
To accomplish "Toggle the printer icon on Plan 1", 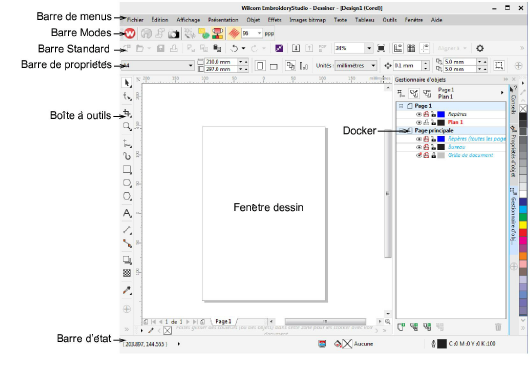I will [x=426, y=122].
